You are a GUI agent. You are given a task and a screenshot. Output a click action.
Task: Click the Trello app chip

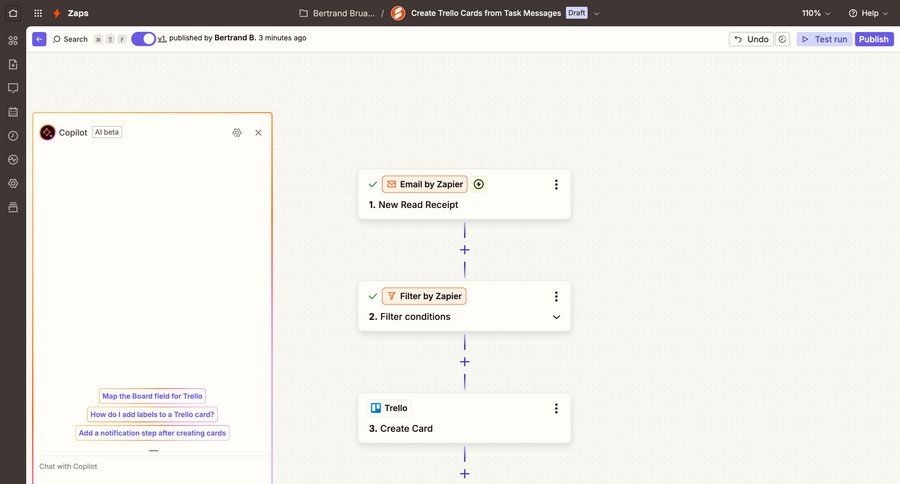point(389,408)
